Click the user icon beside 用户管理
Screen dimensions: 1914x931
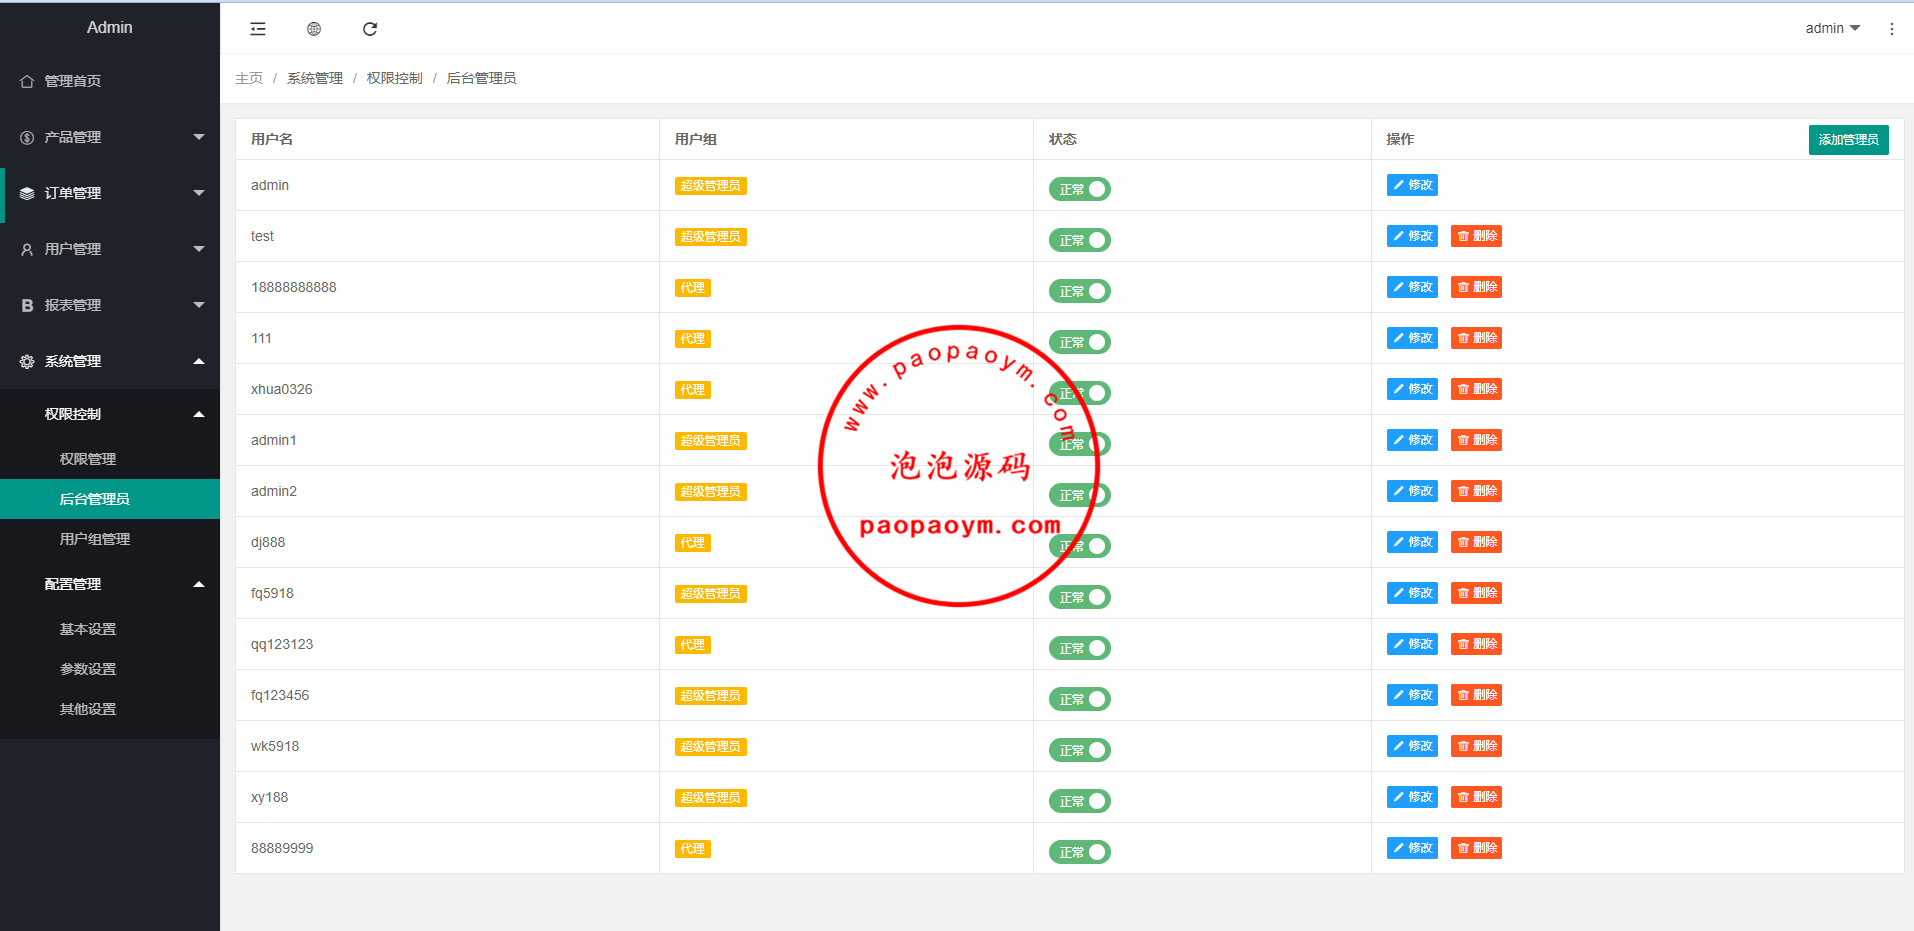[27, 250]
